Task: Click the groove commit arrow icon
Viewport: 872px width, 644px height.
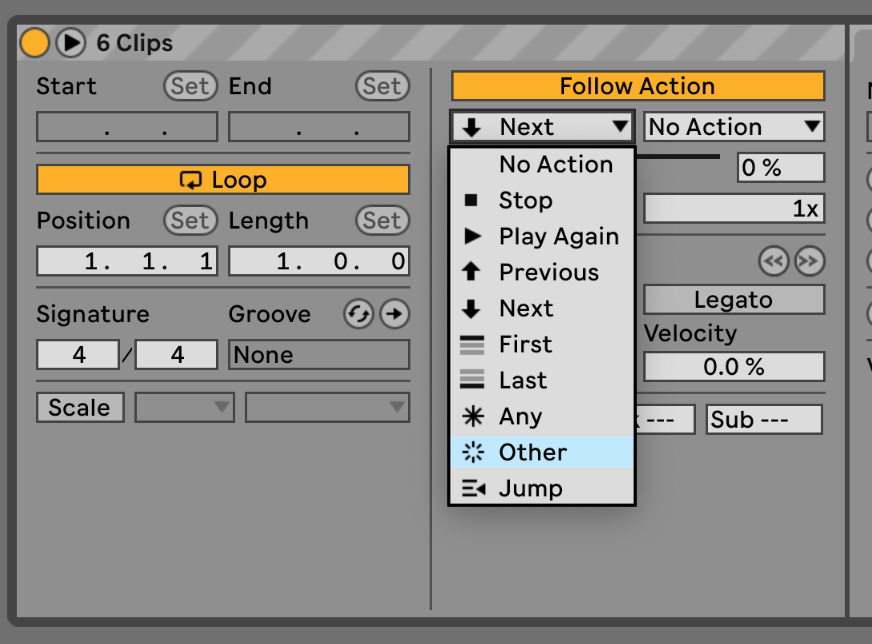Action: click(395, 314)
